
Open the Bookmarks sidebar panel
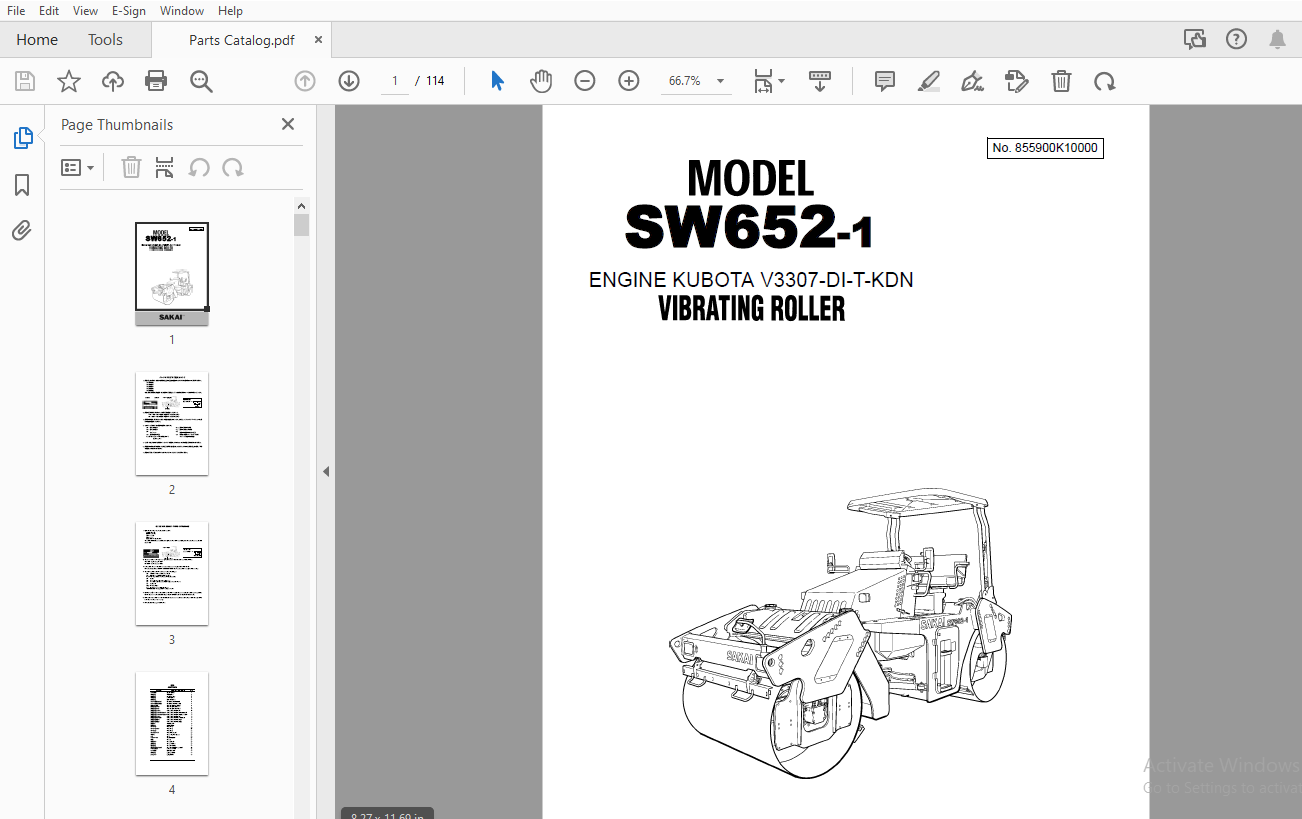point(22,185)
